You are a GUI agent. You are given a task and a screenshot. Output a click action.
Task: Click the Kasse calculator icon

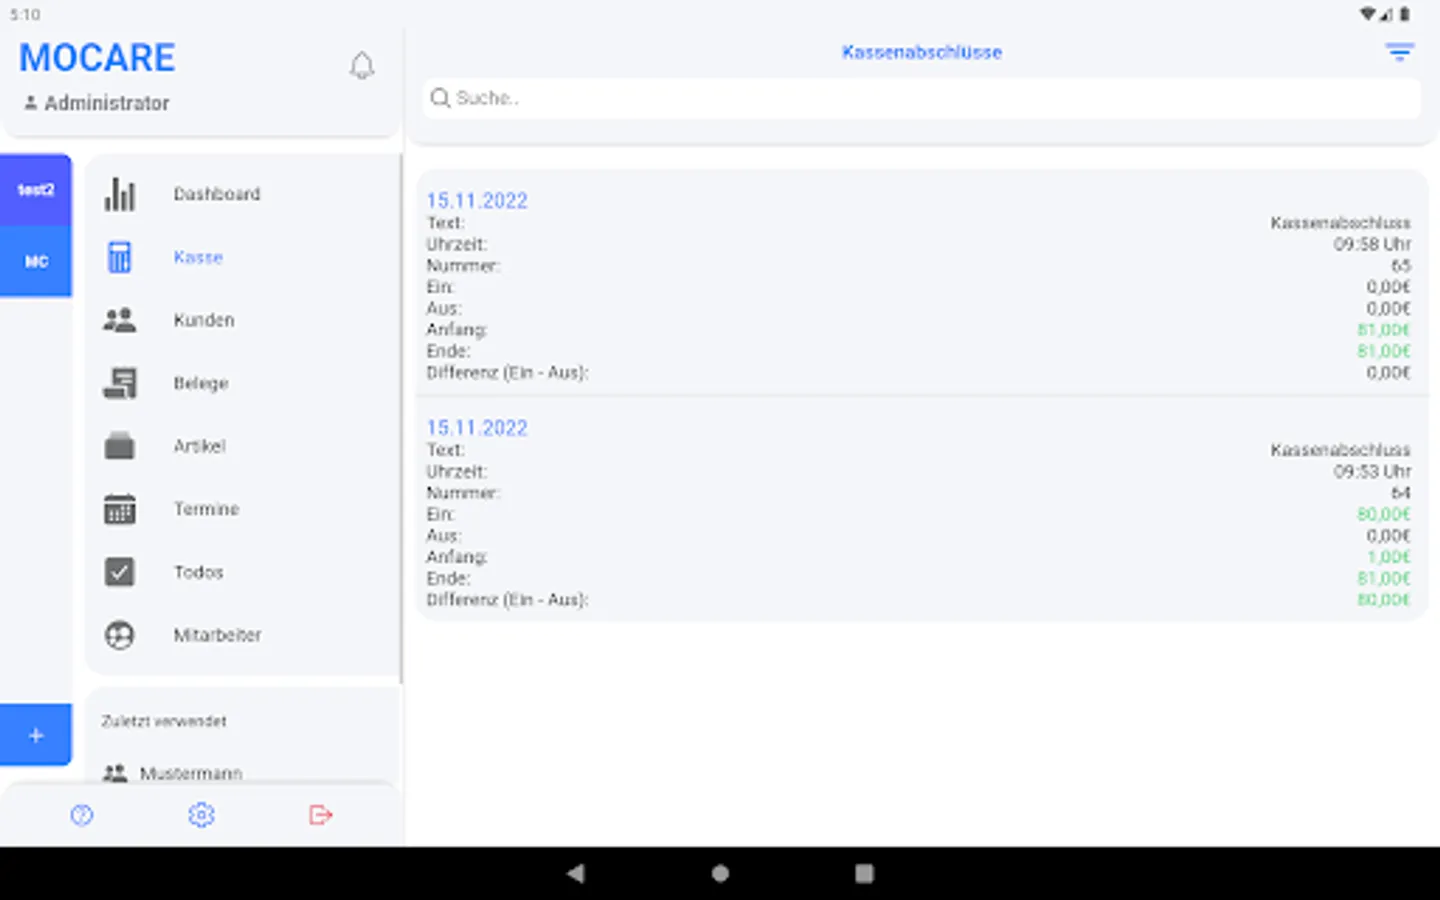[120, 257]
